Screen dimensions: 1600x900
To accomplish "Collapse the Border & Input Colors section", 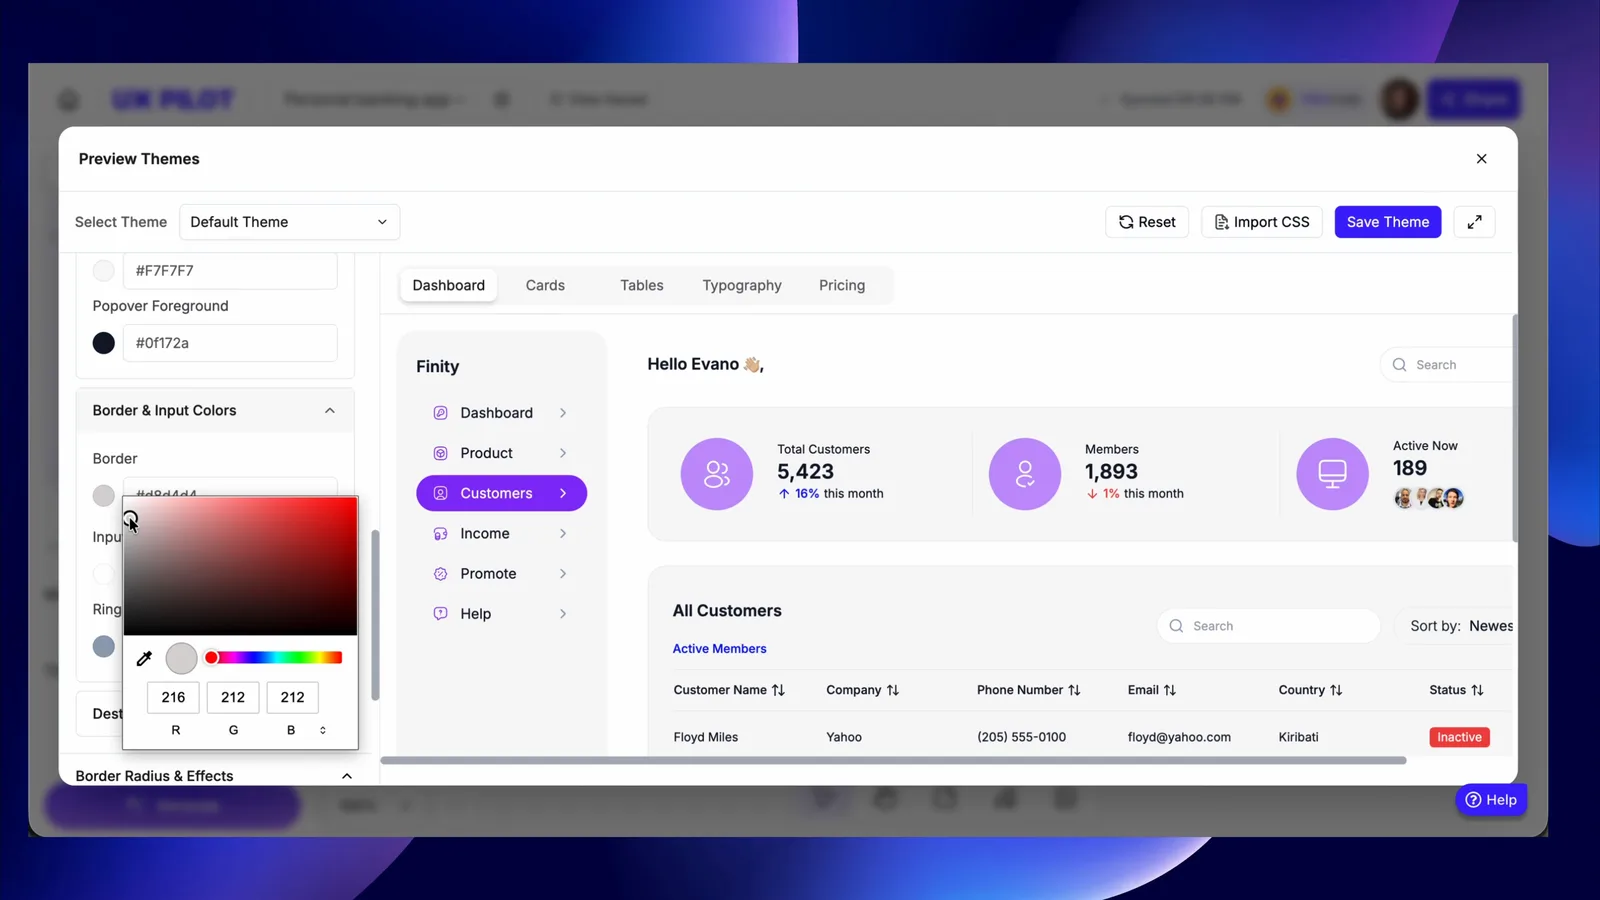I will tap(330, 411).
